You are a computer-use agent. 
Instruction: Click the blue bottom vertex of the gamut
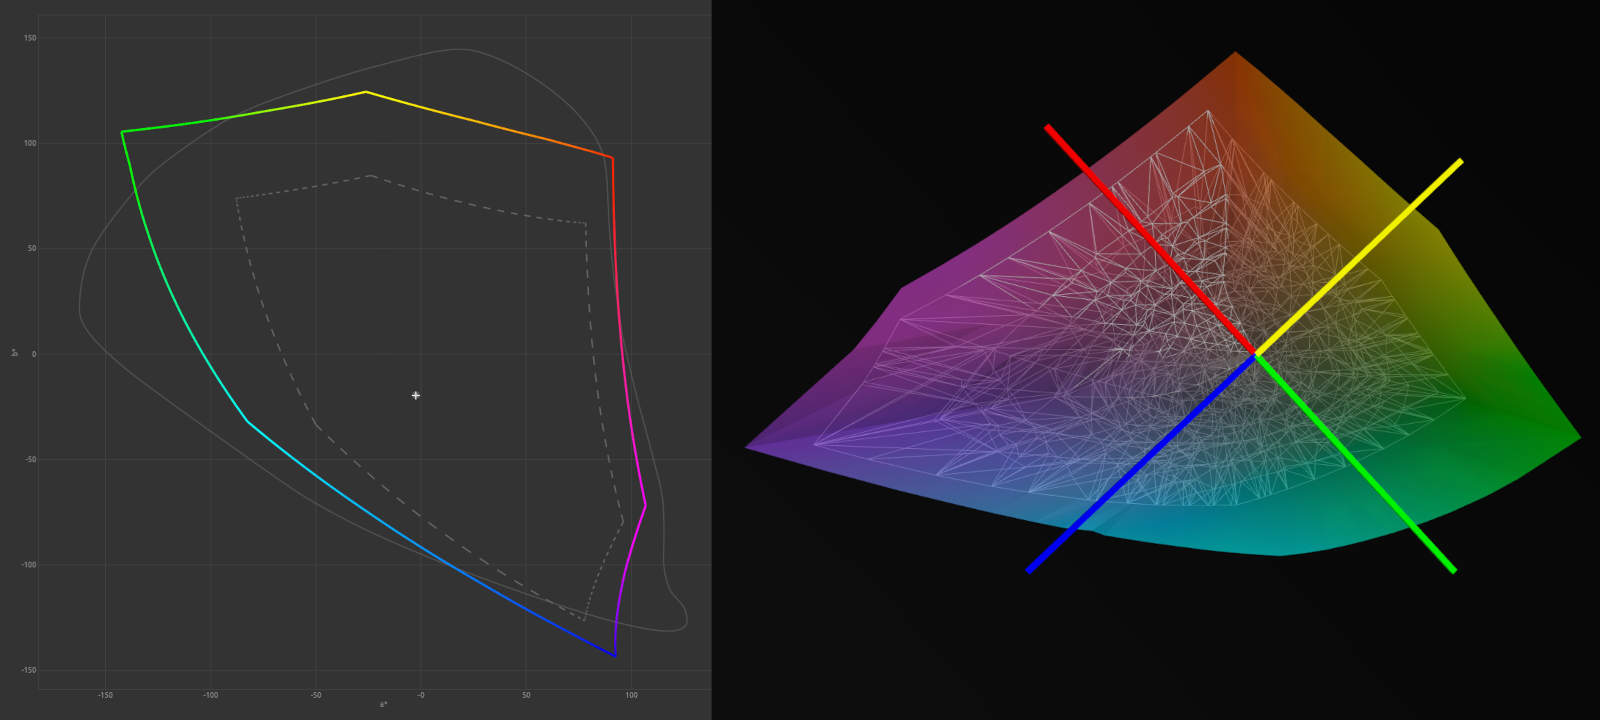point(614,655)
